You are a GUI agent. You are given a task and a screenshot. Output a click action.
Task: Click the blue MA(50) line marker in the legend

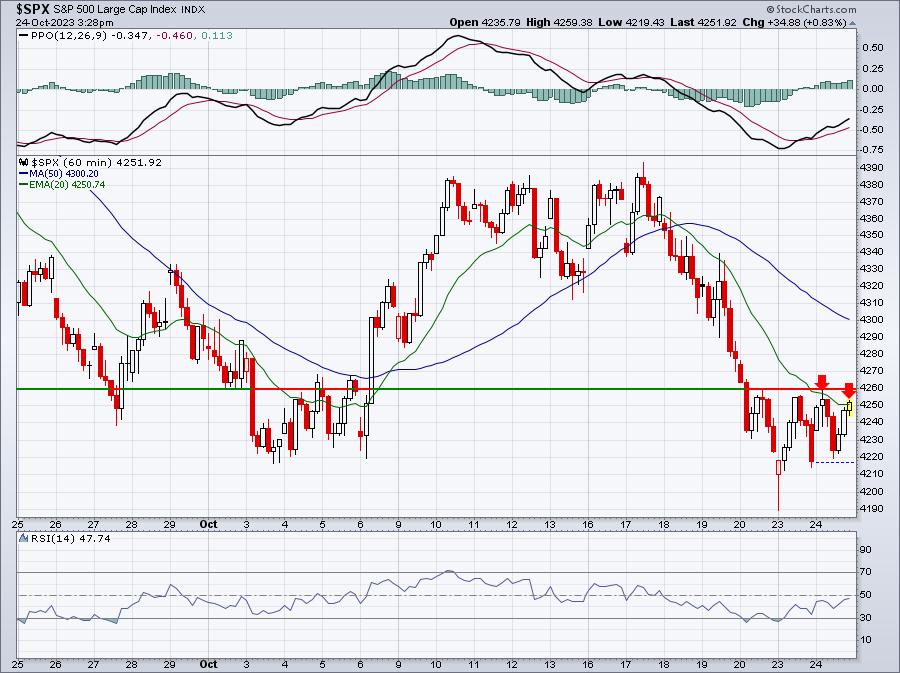[24, 173]
